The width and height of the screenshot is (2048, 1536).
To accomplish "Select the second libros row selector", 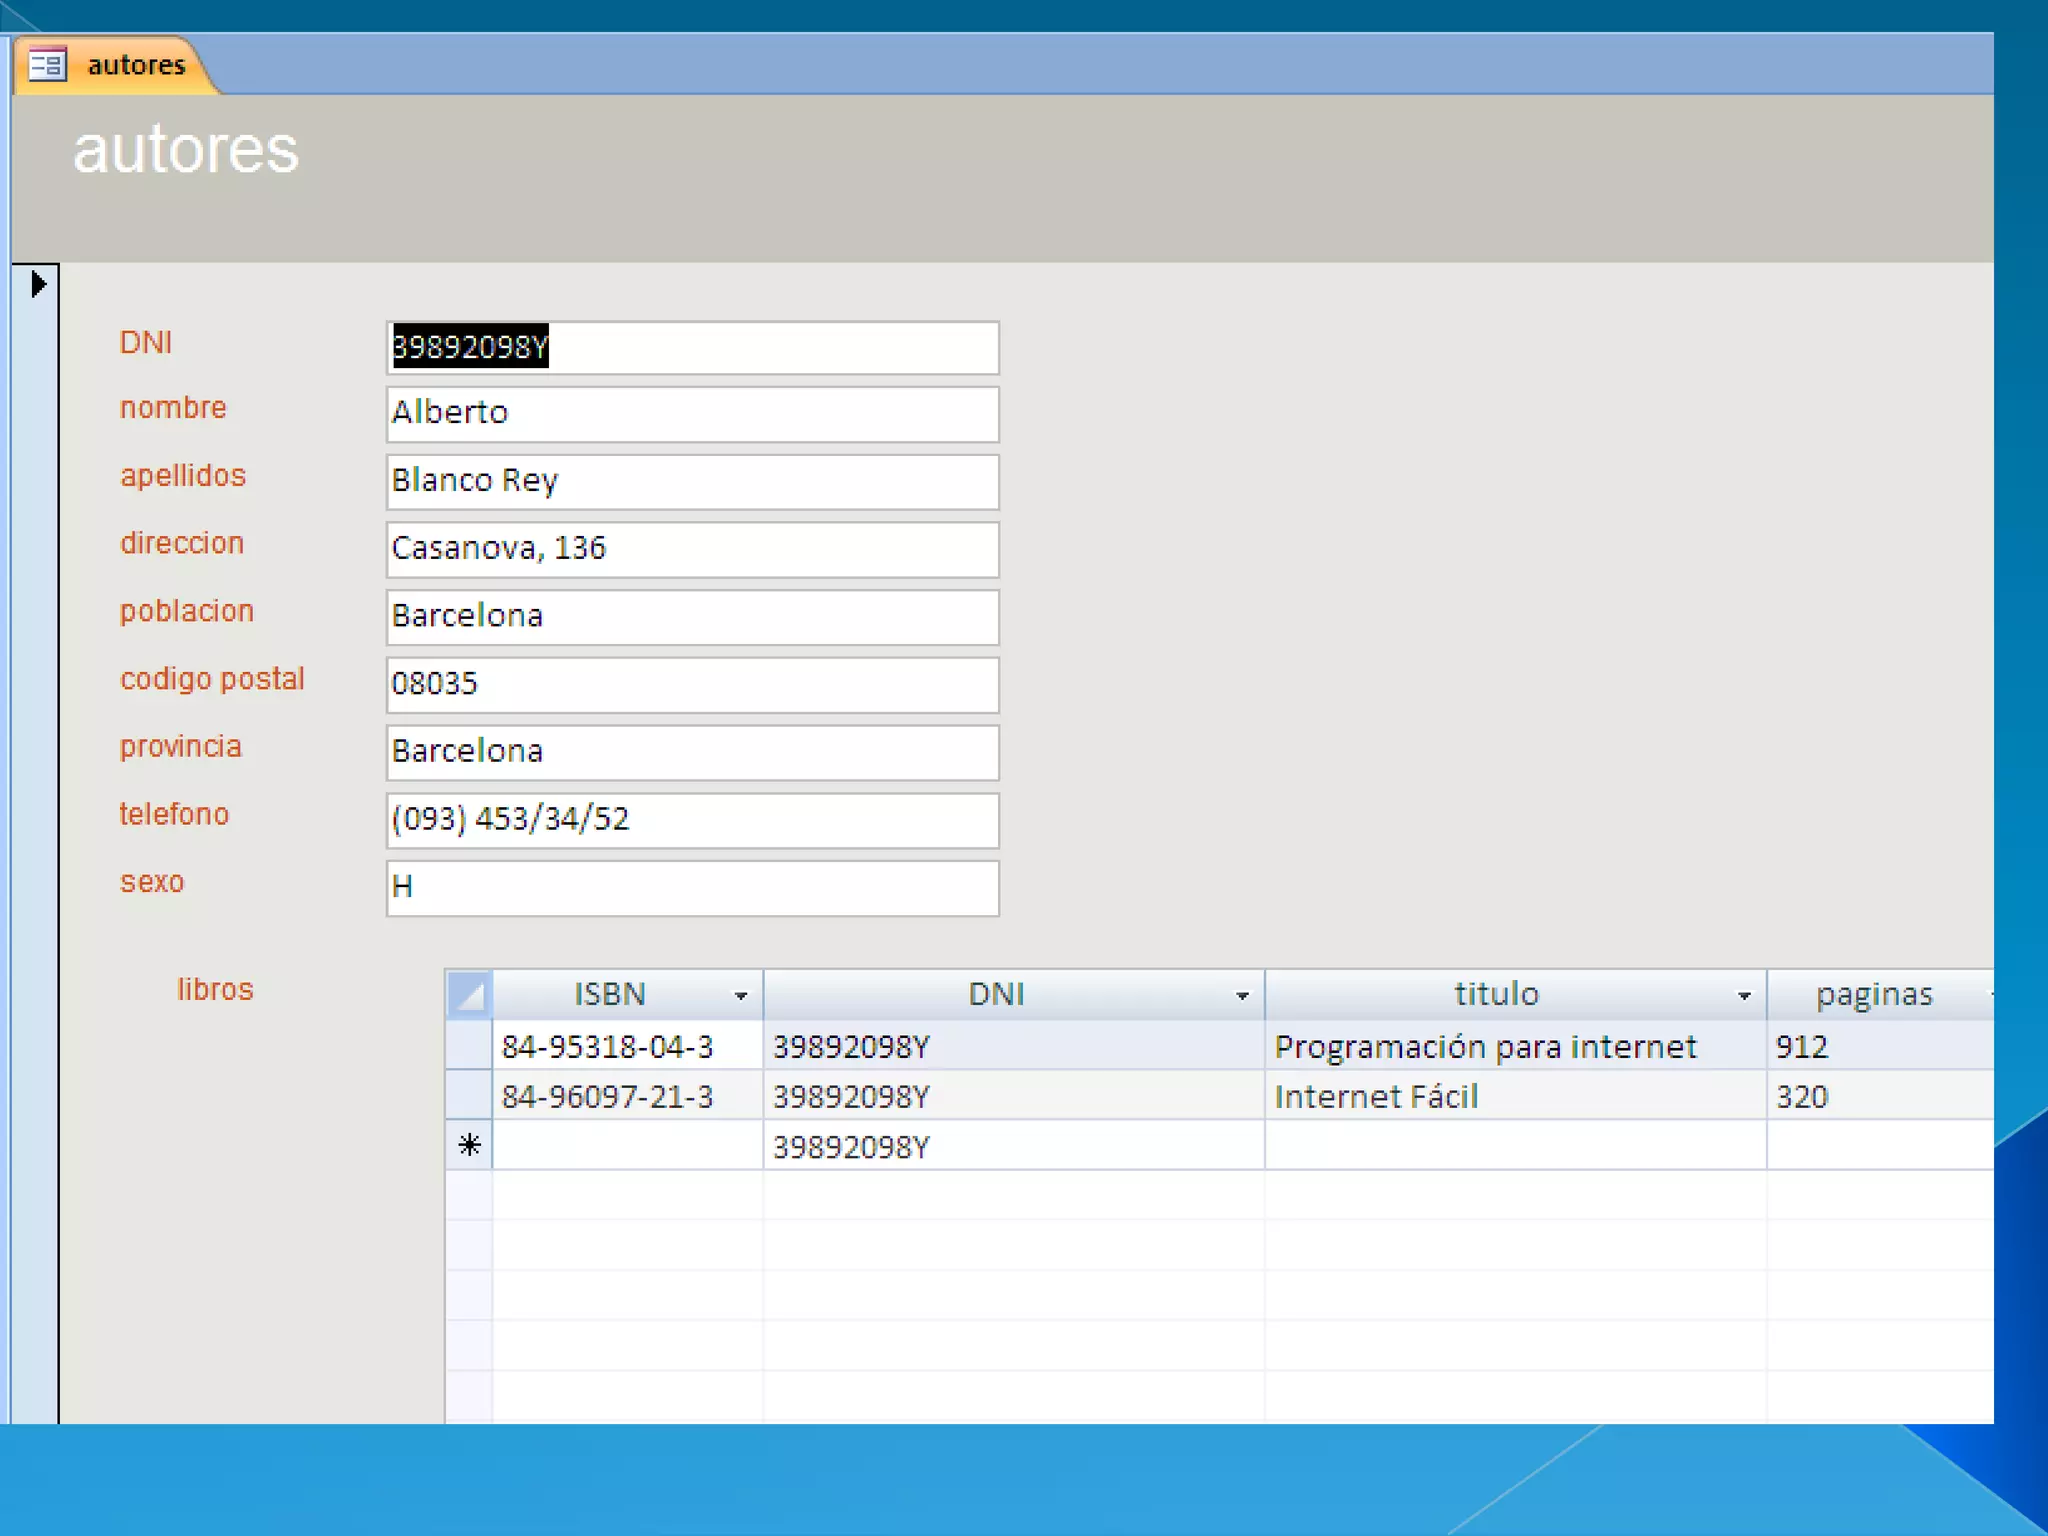I will click(x=469, y=1096).
